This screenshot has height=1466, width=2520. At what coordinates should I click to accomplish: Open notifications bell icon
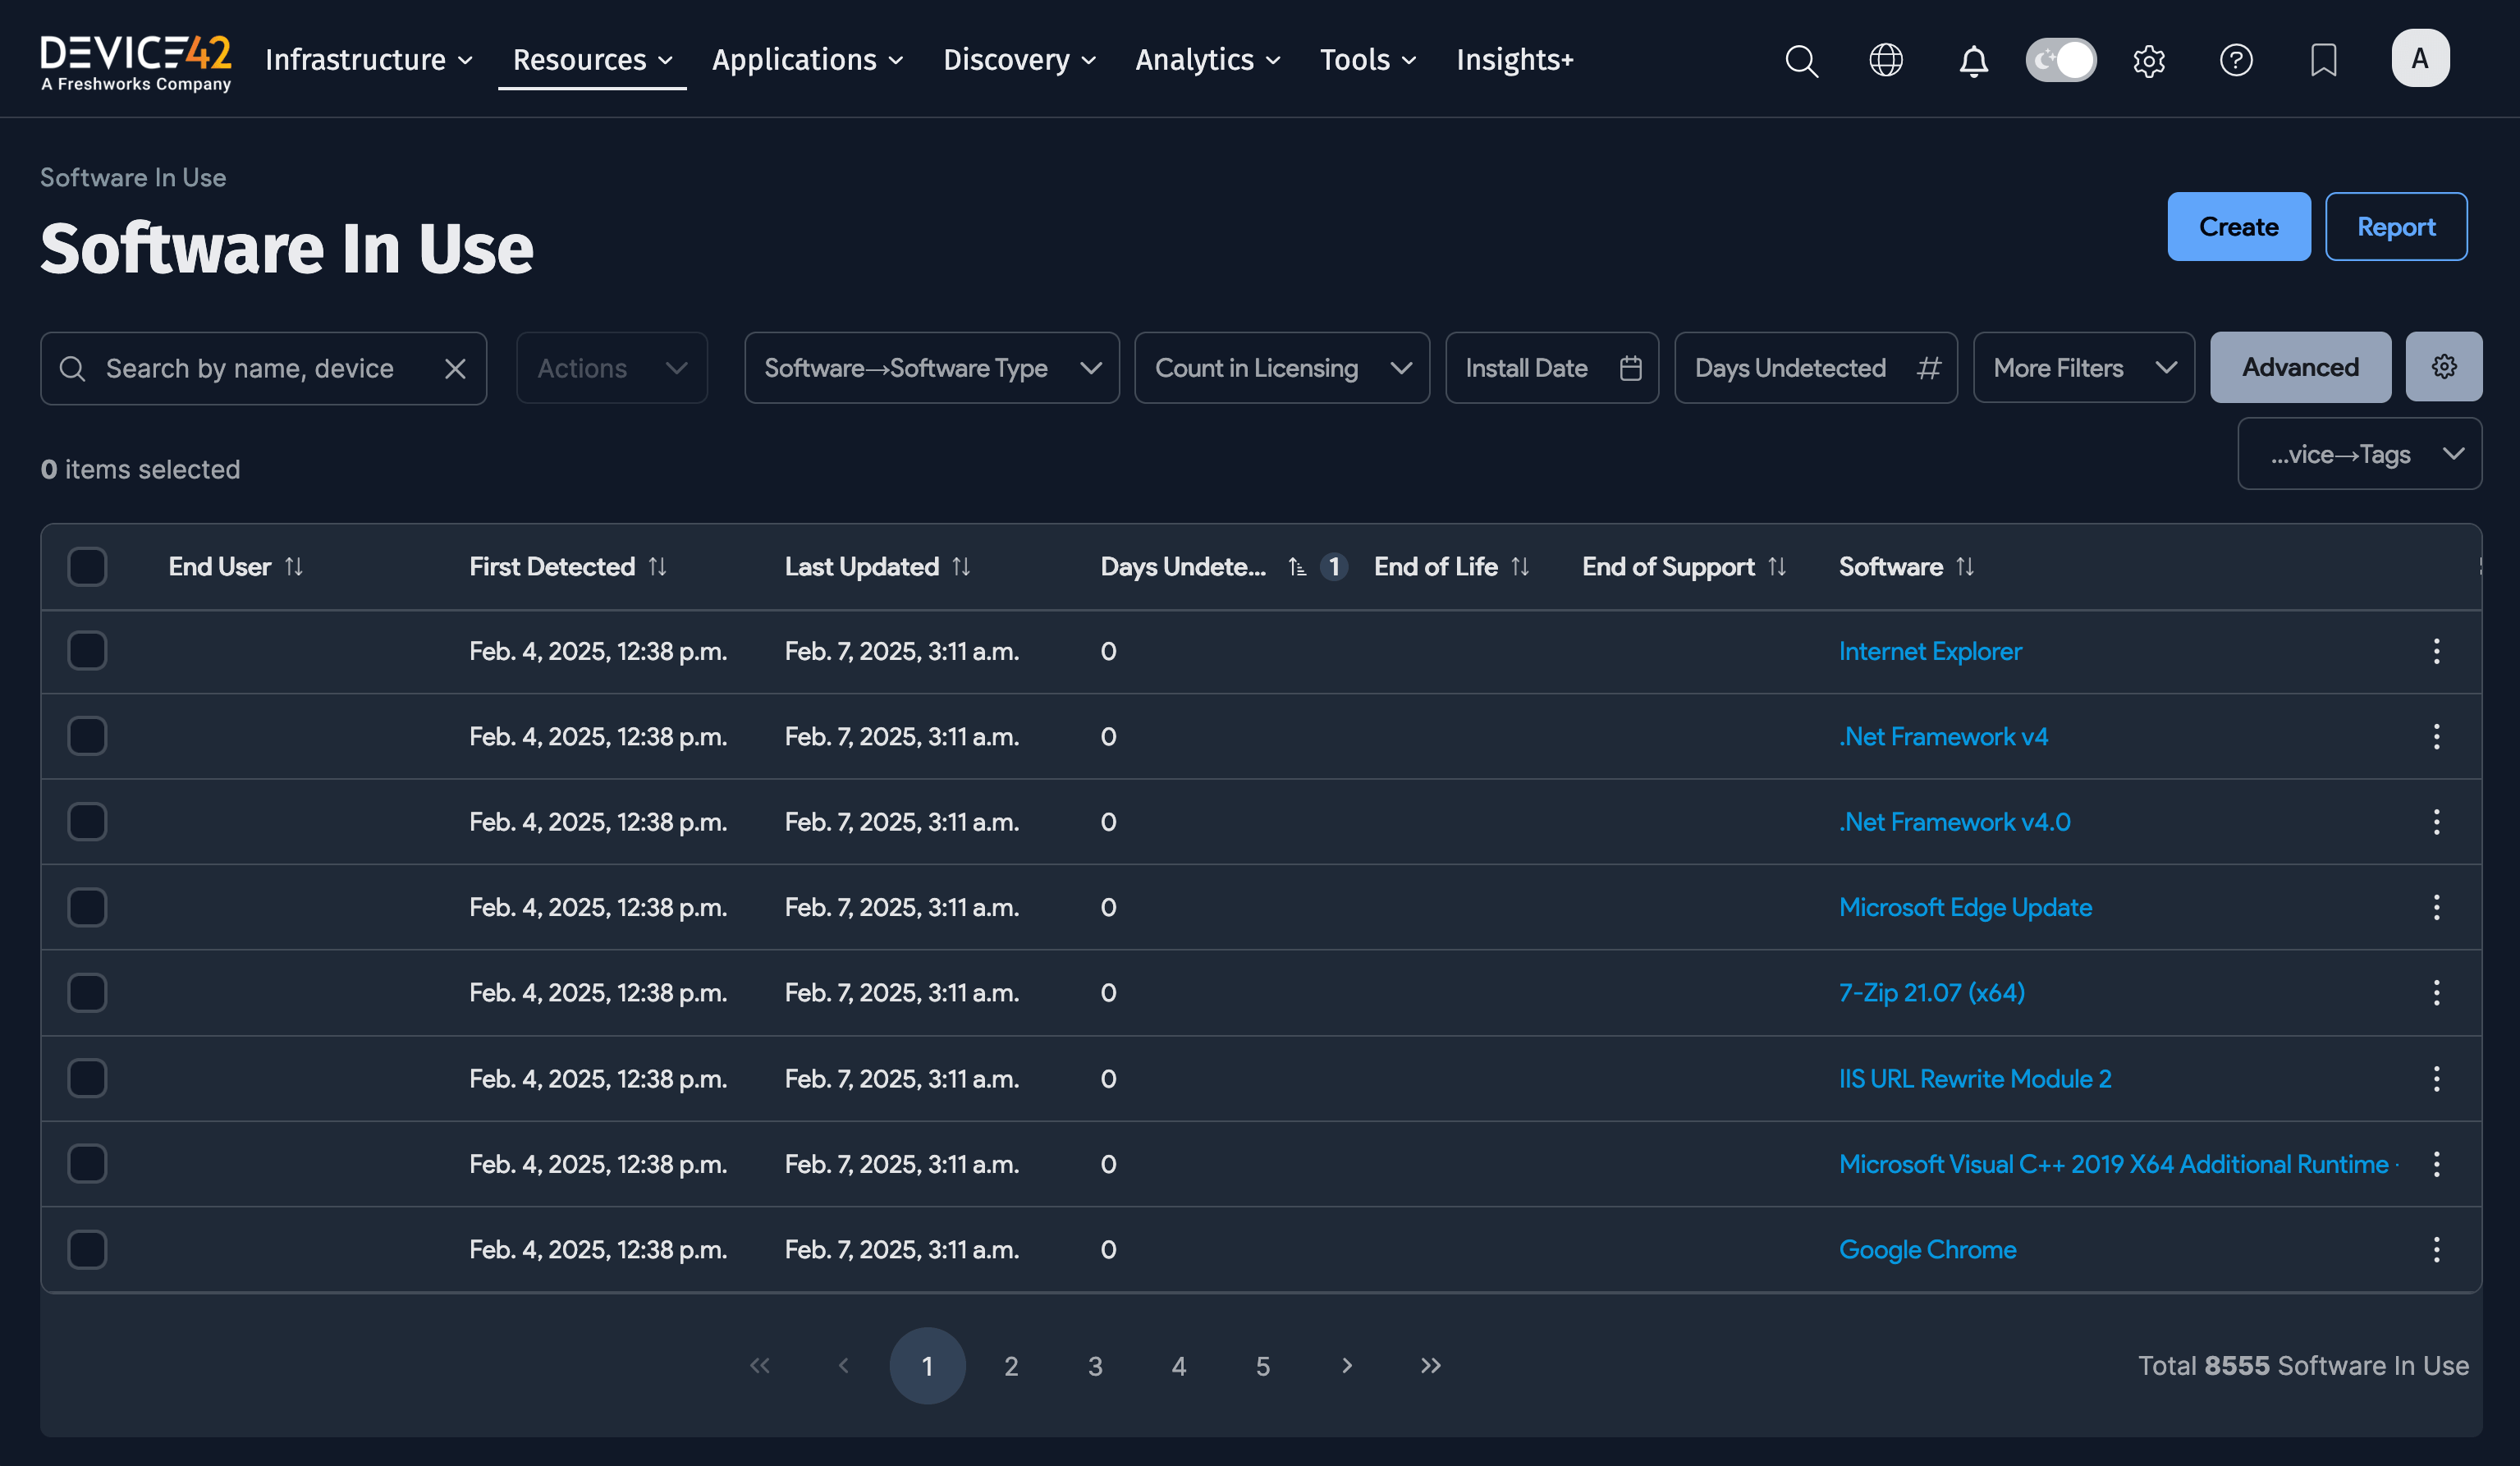tap(1973, 60)
